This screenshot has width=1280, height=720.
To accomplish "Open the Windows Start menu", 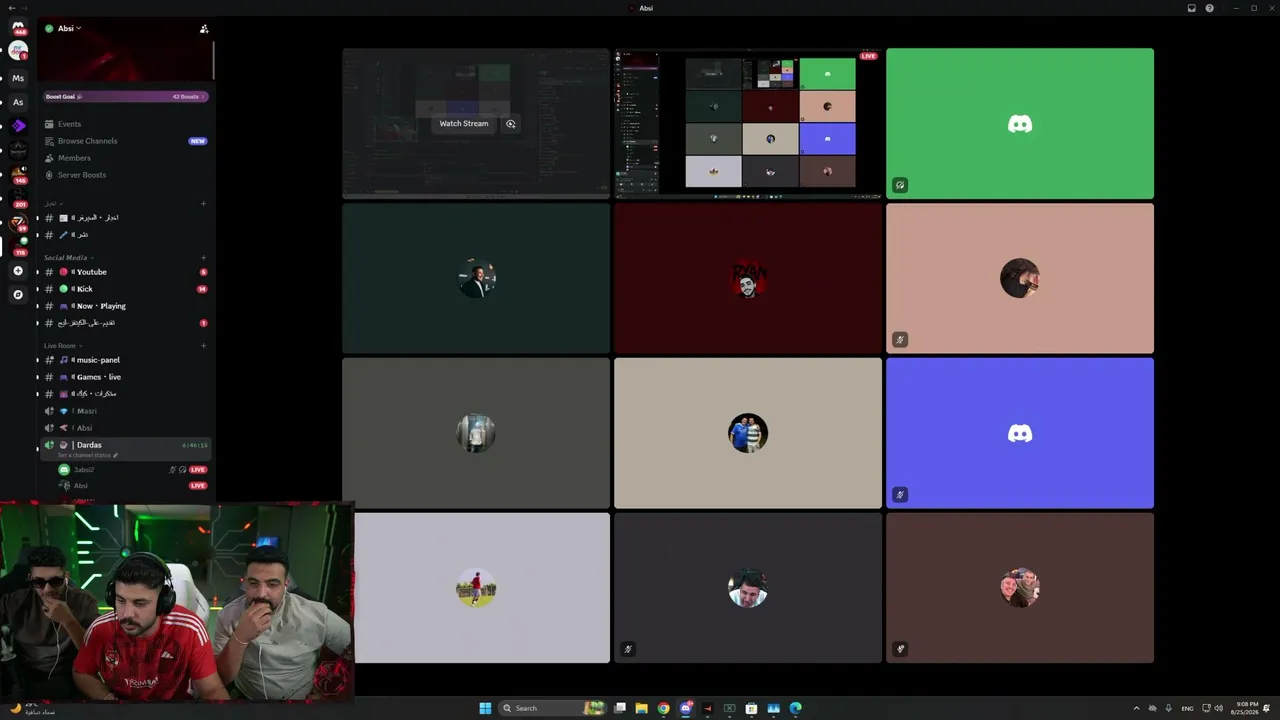I will click(x=485, y=708).
